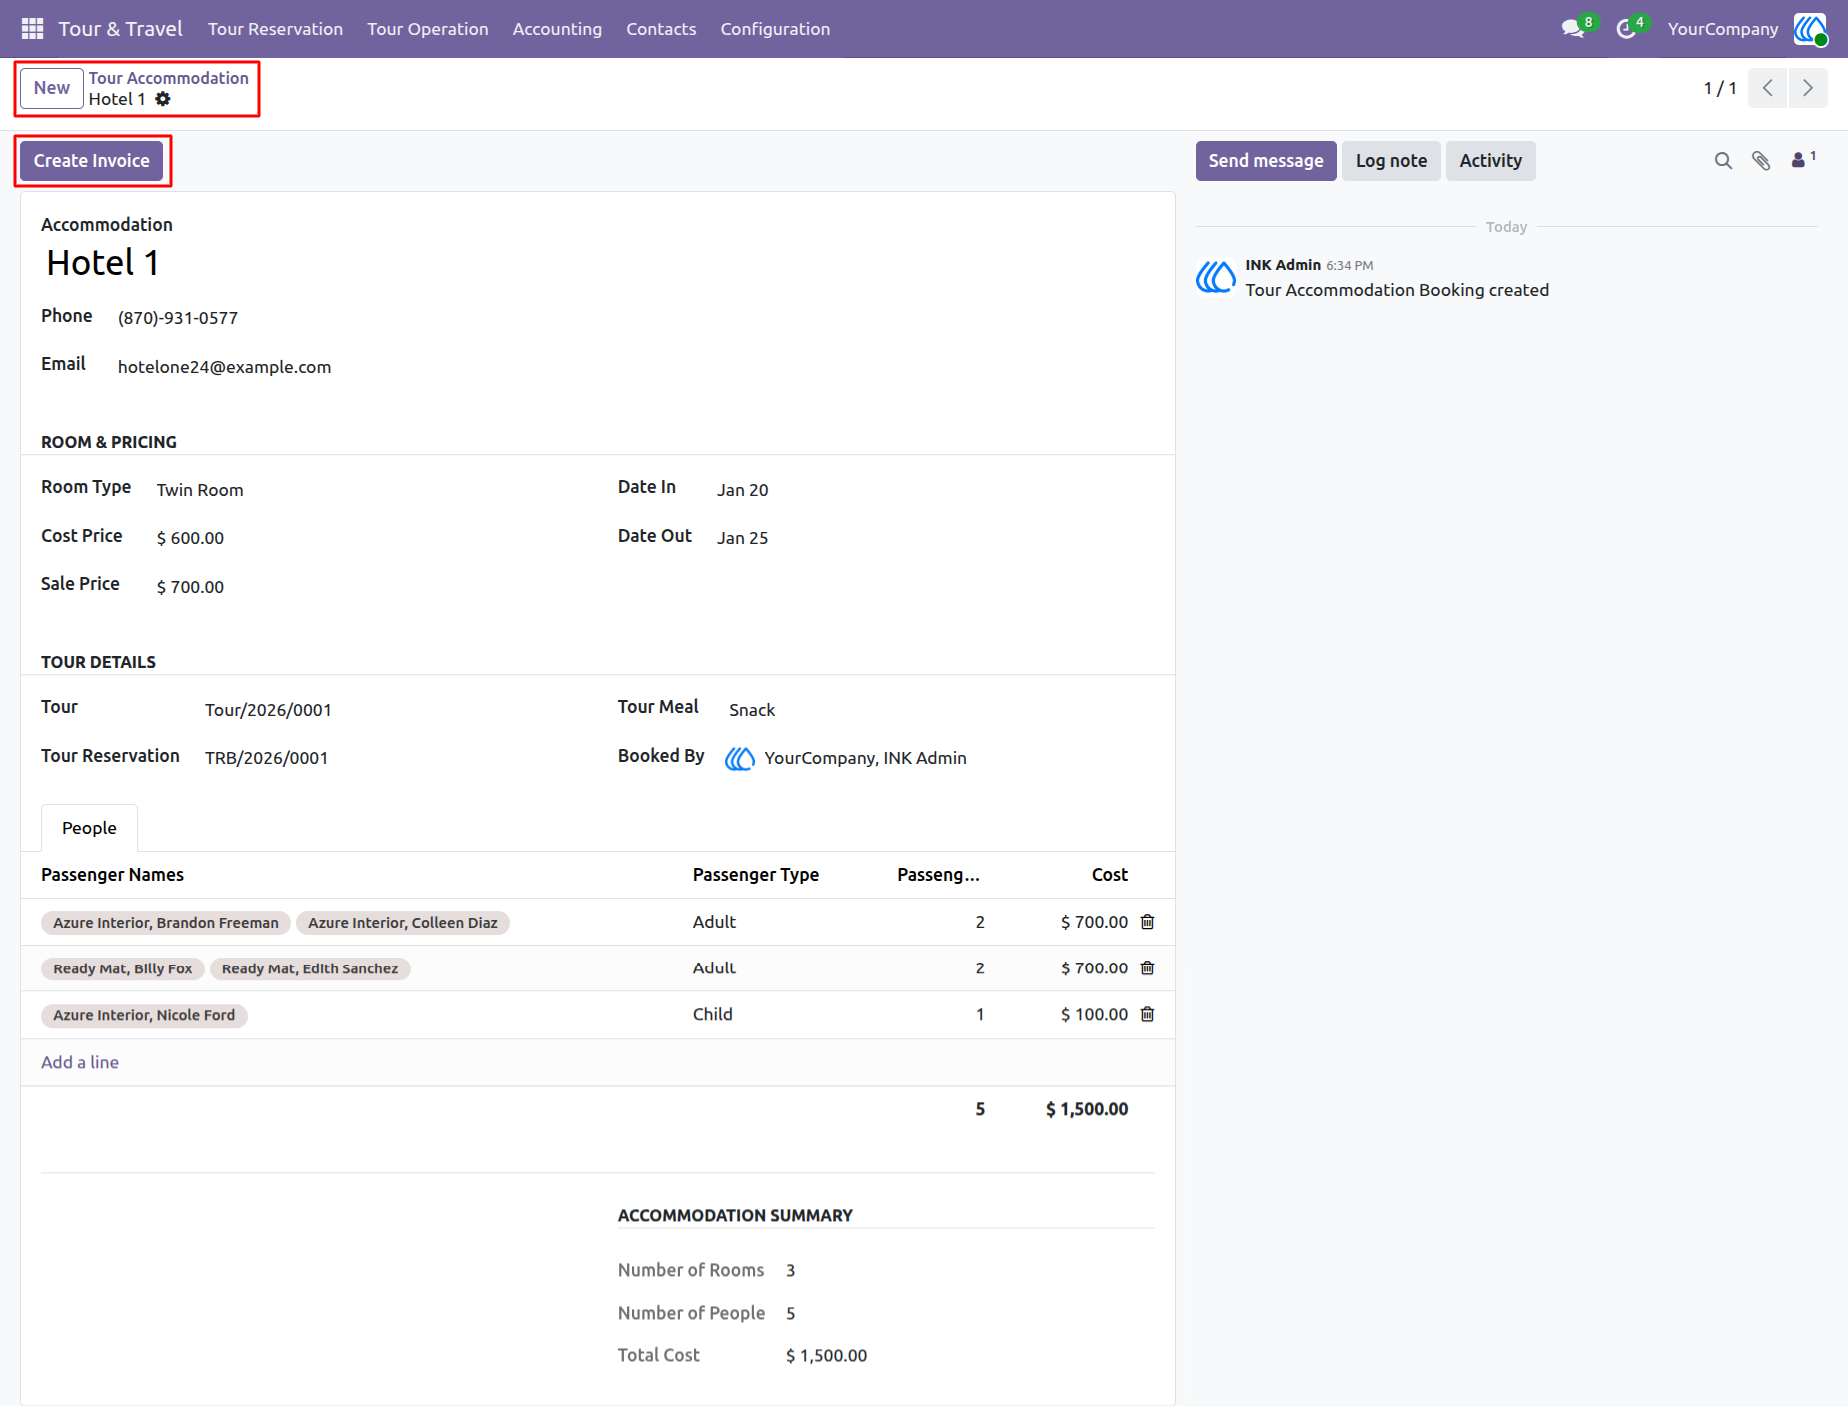Click INK Admin avatar in chatter message
The image size is (1848, 1409).
1216,277
